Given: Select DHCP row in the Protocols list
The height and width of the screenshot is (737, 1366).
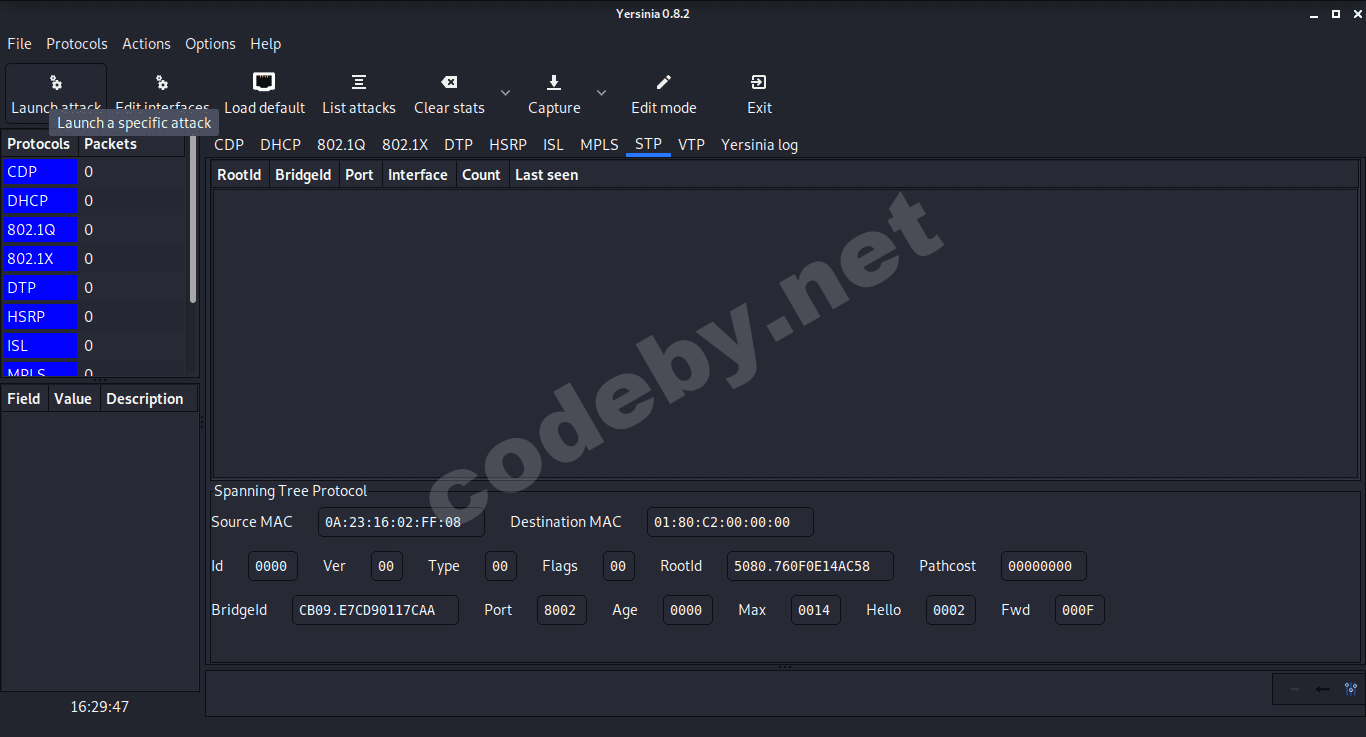Looking at the screenshot, I should pos(94,201).
